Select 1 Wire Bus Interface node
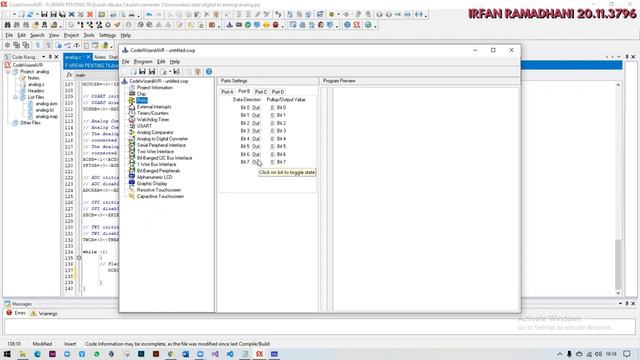 click(x=156, y=164)
